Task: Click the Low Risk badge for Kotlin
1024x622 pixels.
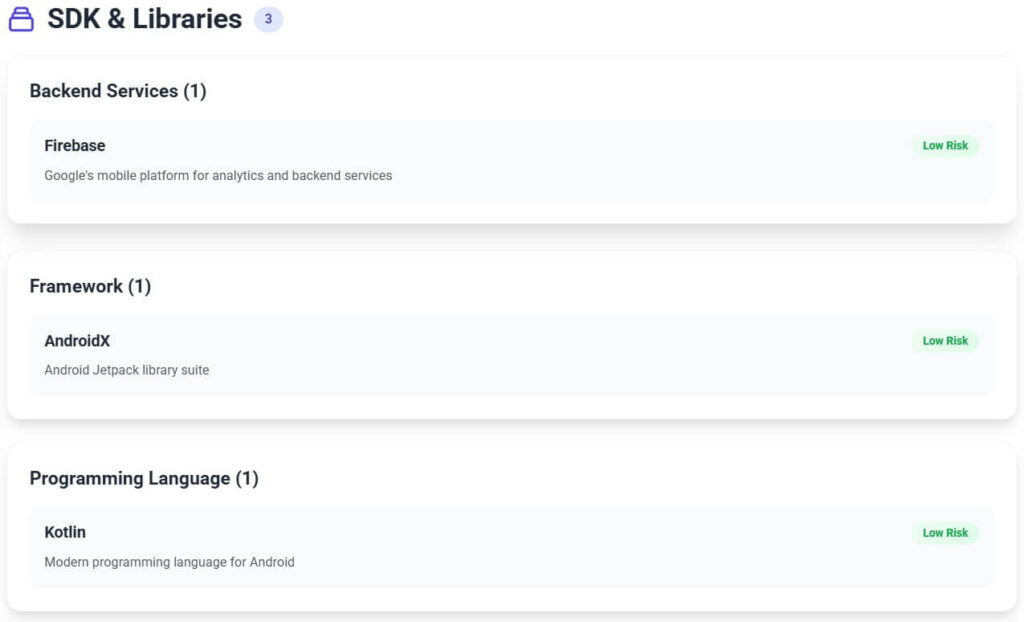Action: tap(945, 532)
